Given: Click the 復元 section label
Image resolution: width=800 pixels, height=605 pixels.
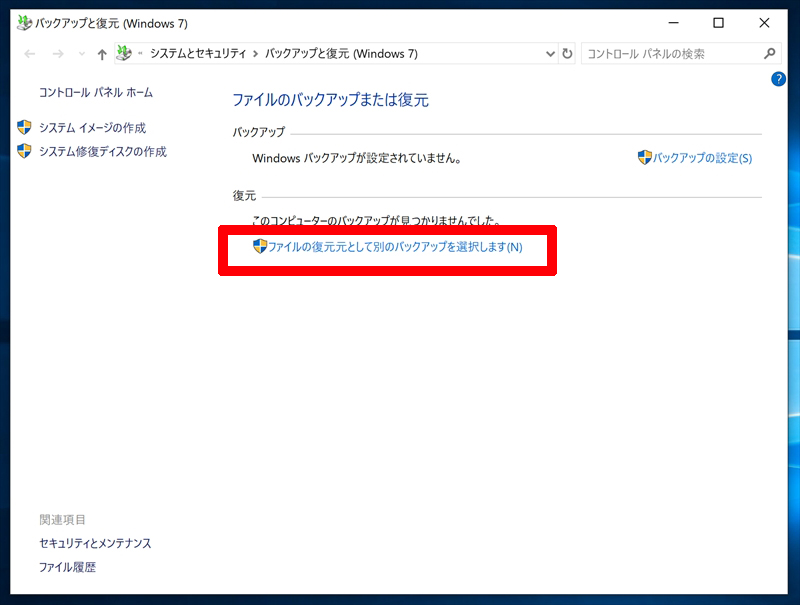Looking at the screenshot, I should [244, 195].
